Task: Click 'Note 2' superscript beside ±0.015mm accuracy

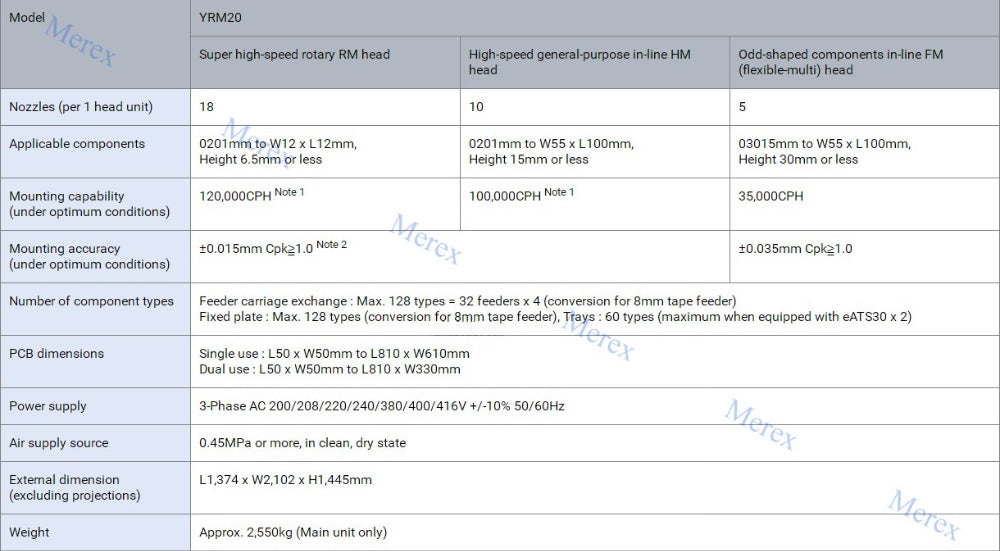Action: point(331,245)
